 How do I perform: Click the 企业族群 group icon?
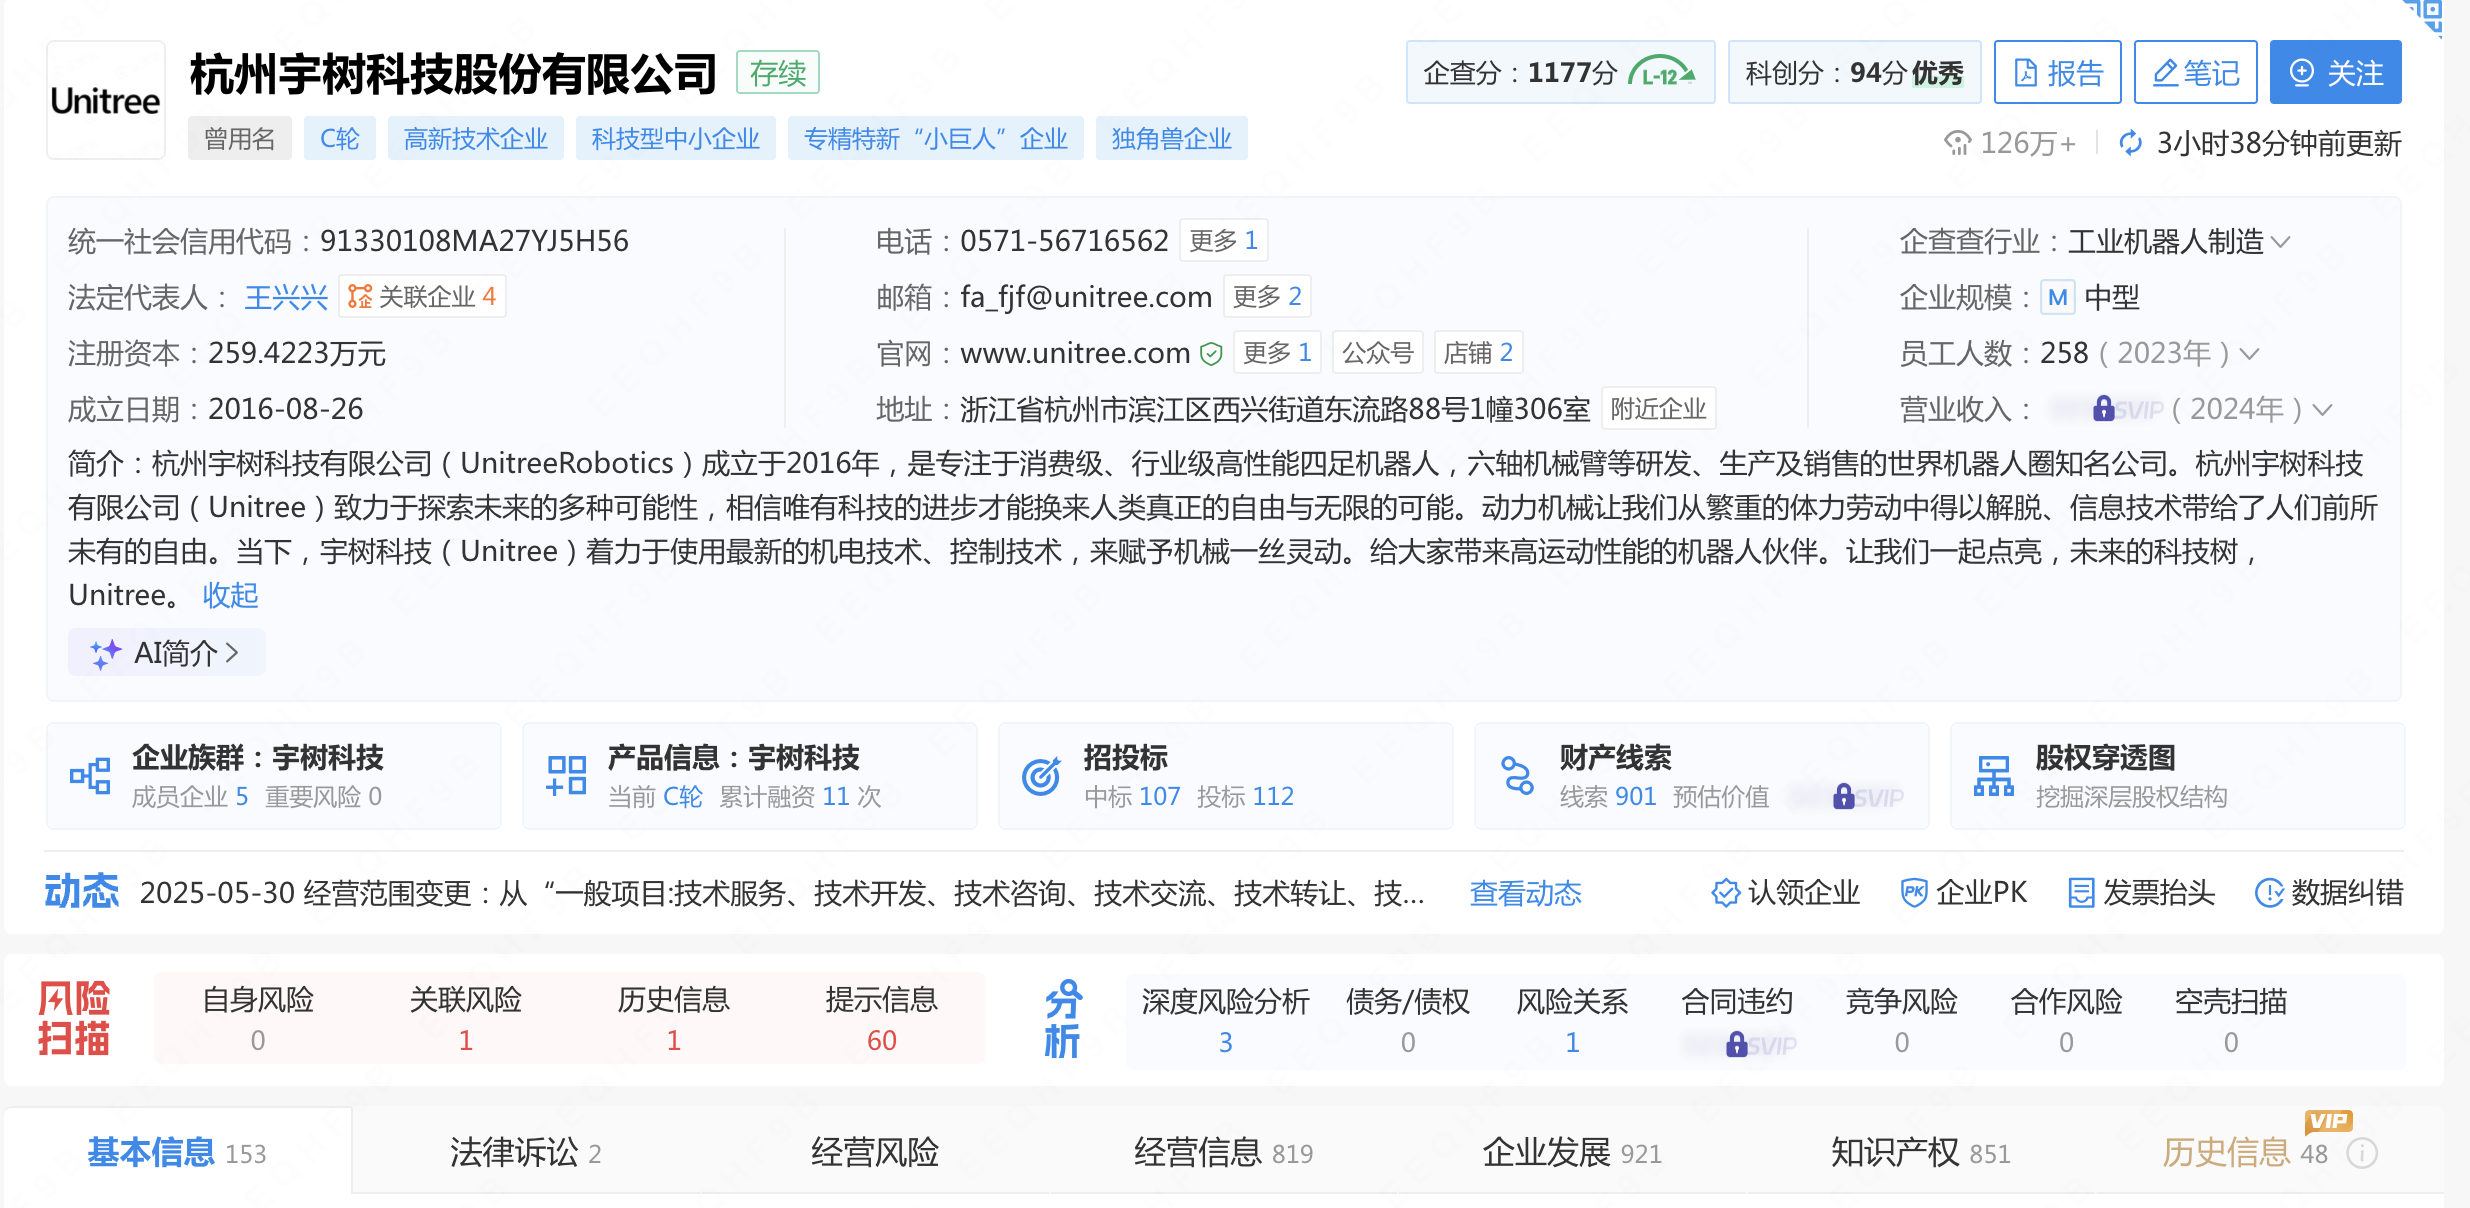[90, 776]
